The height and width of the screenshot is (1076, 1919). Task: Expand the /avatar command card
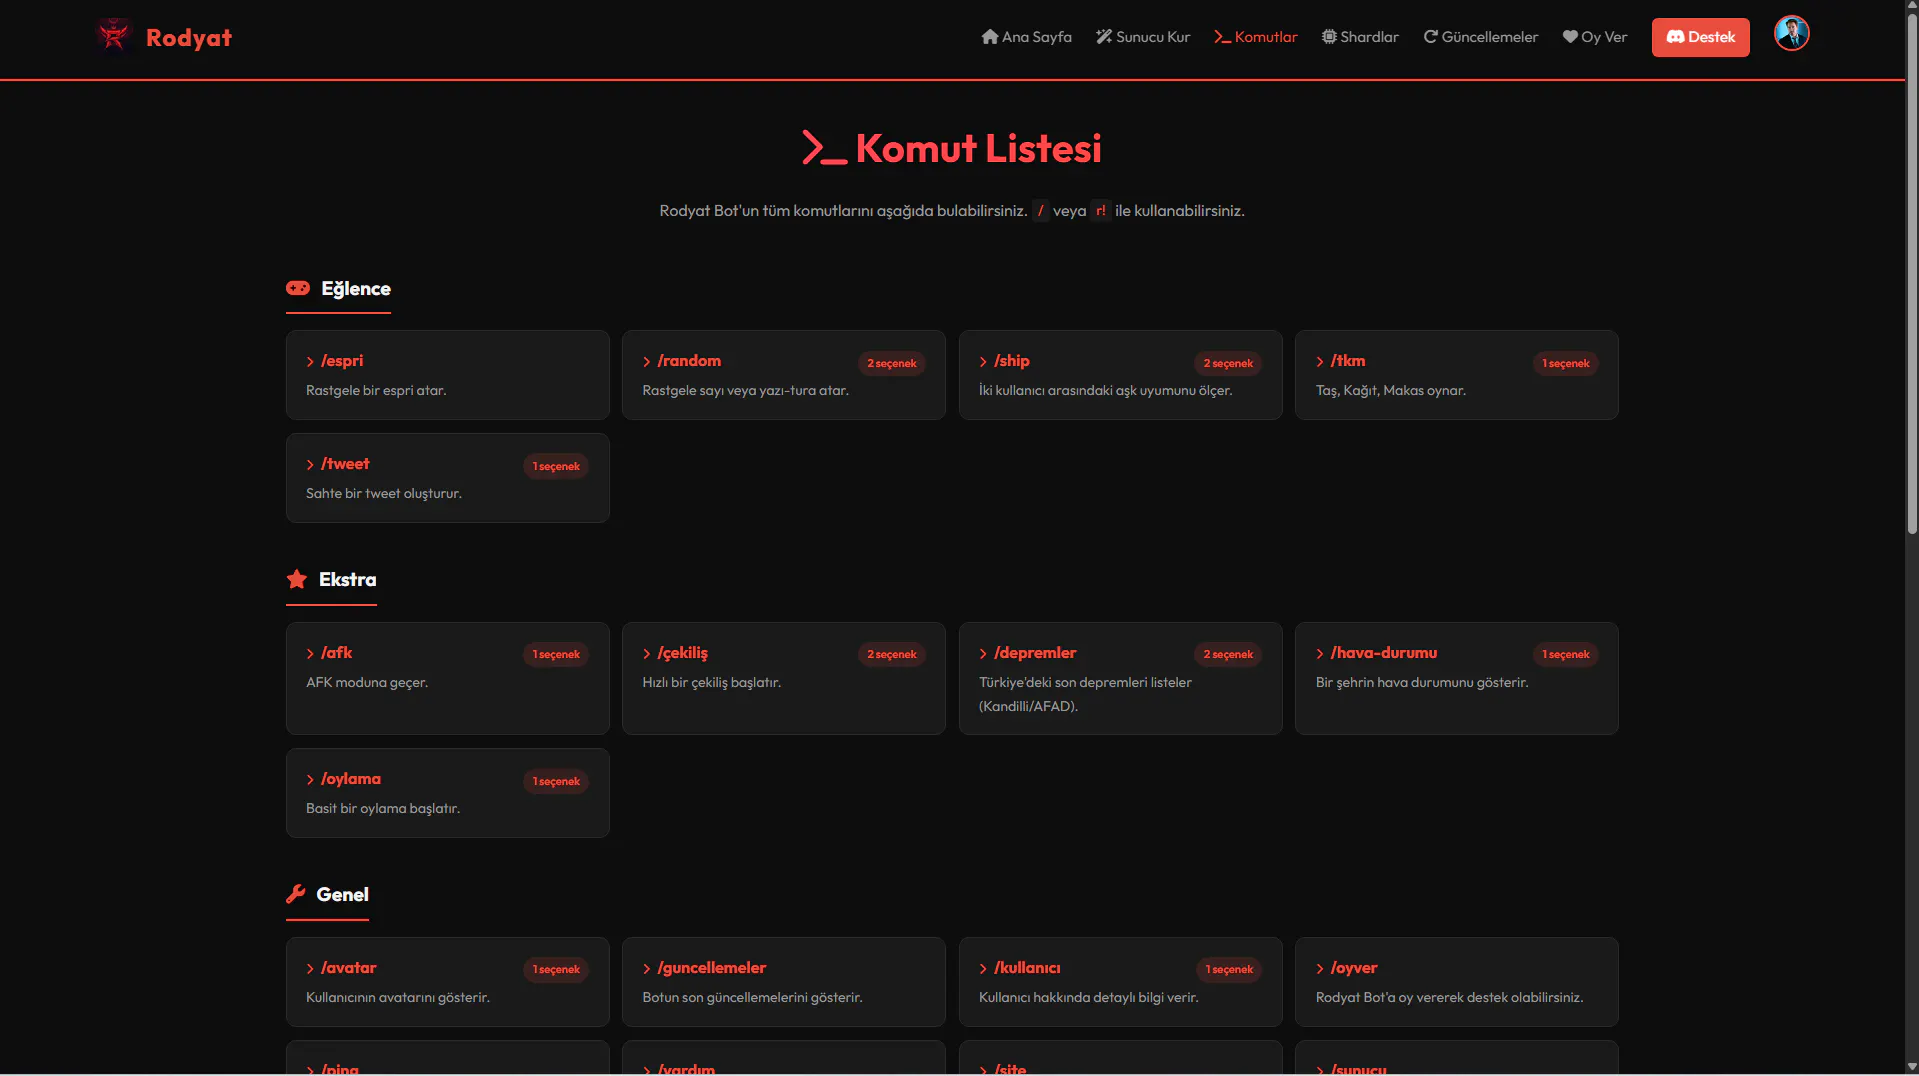(x=447, y=982)
